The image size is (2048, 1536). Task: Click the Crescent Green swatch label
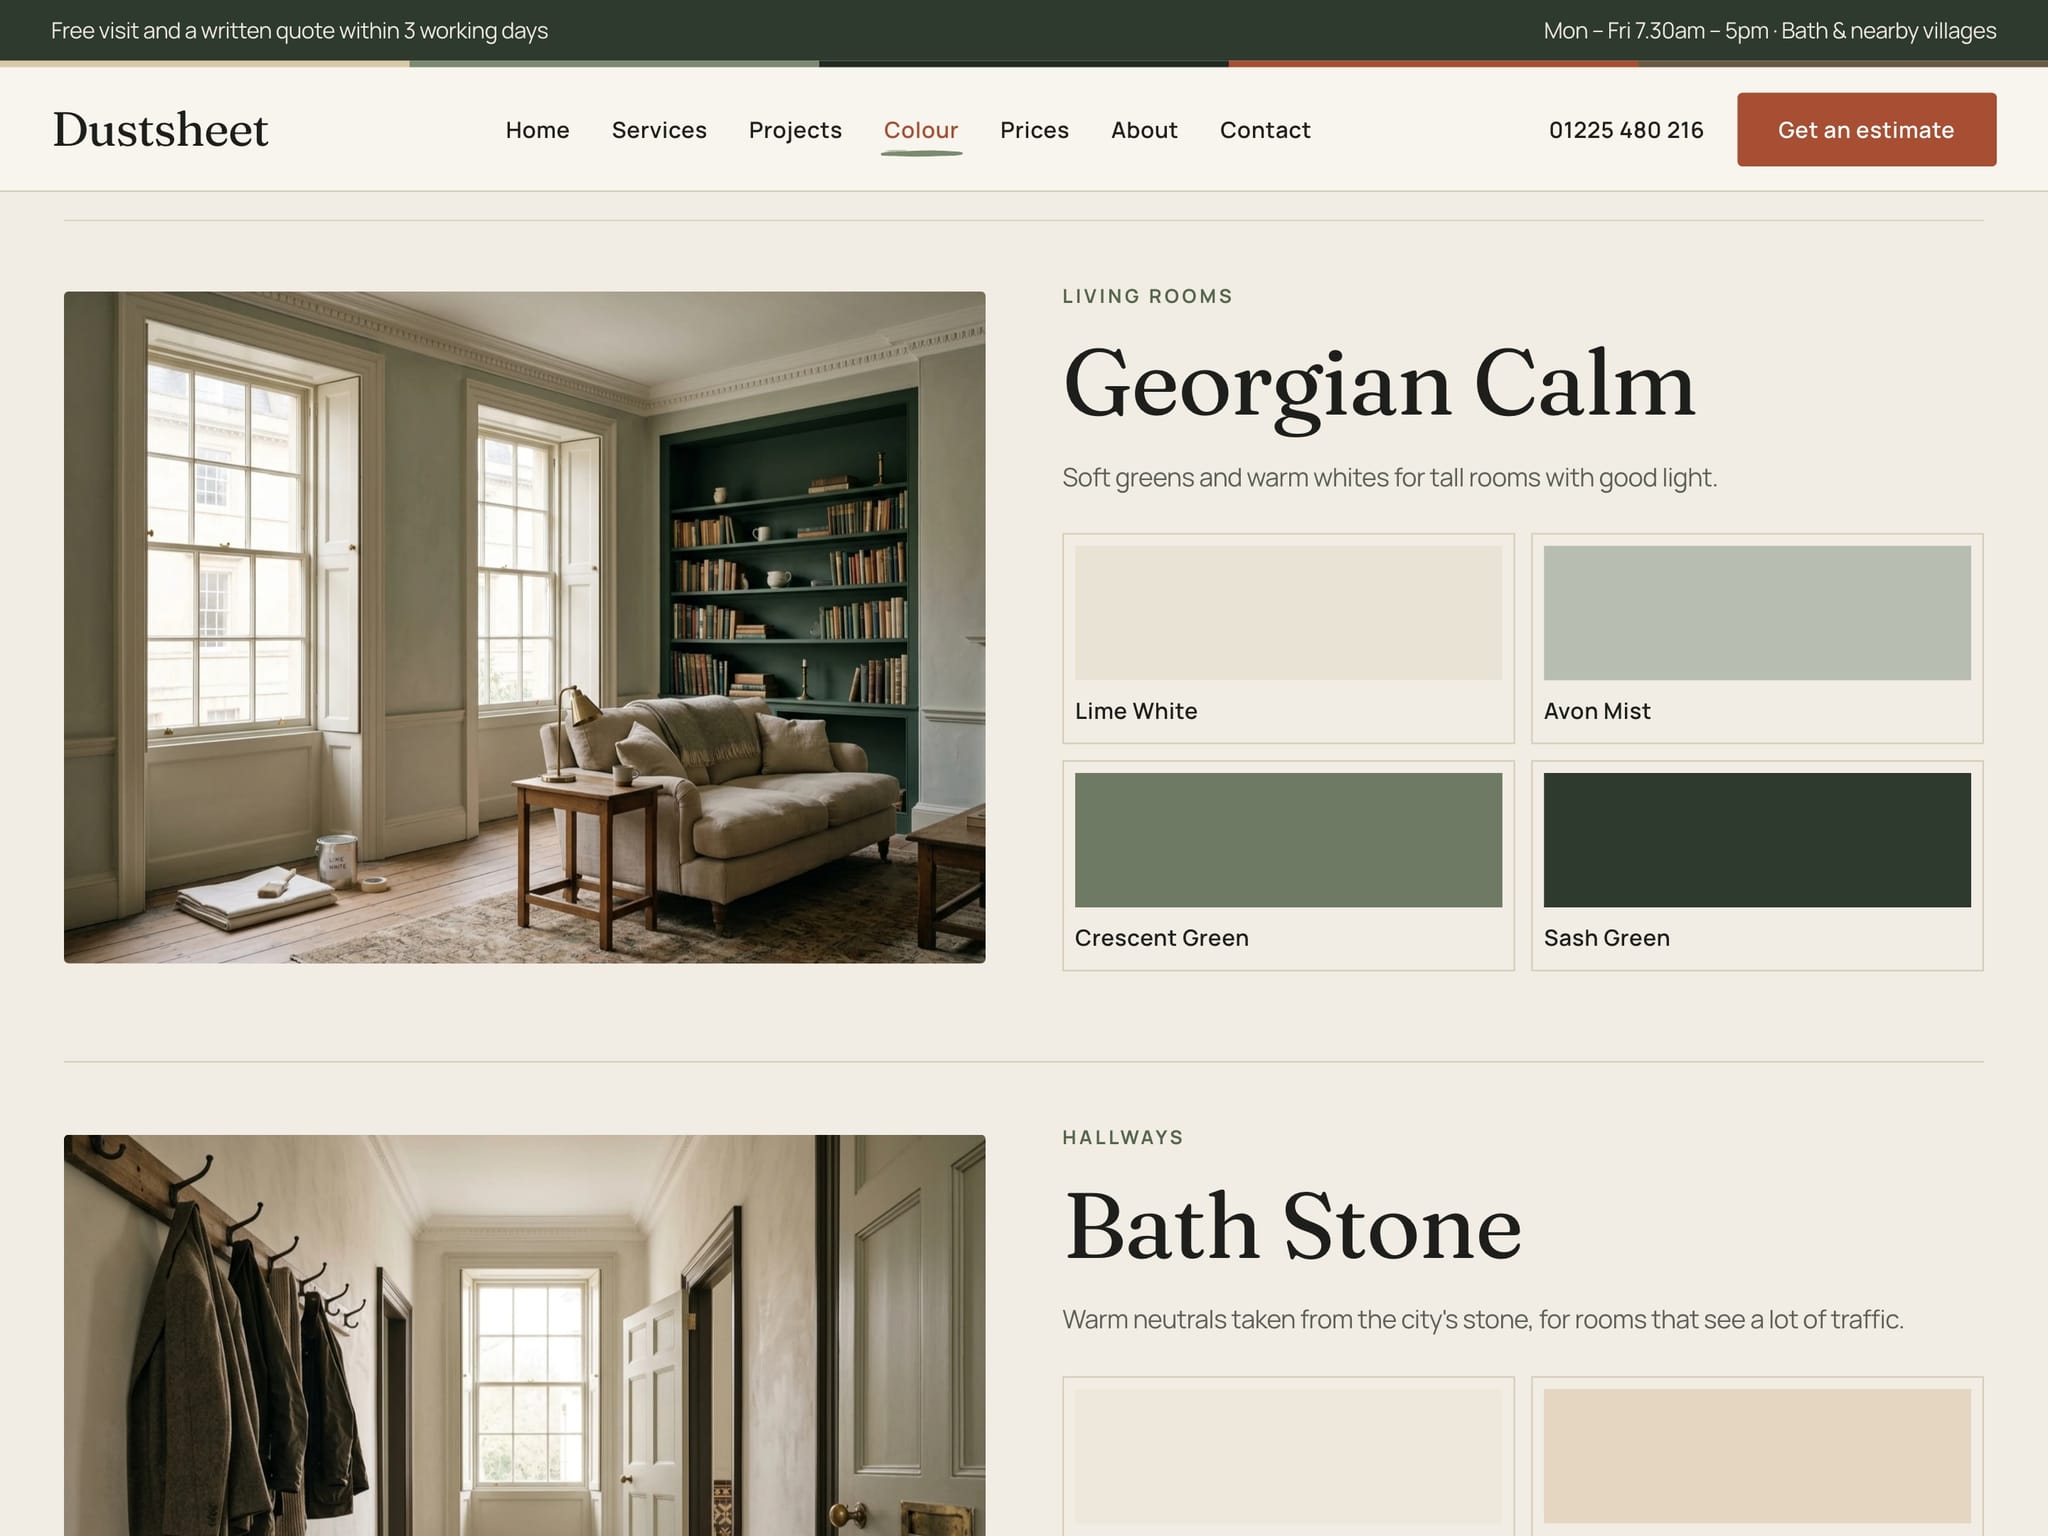coord(1161,938)
